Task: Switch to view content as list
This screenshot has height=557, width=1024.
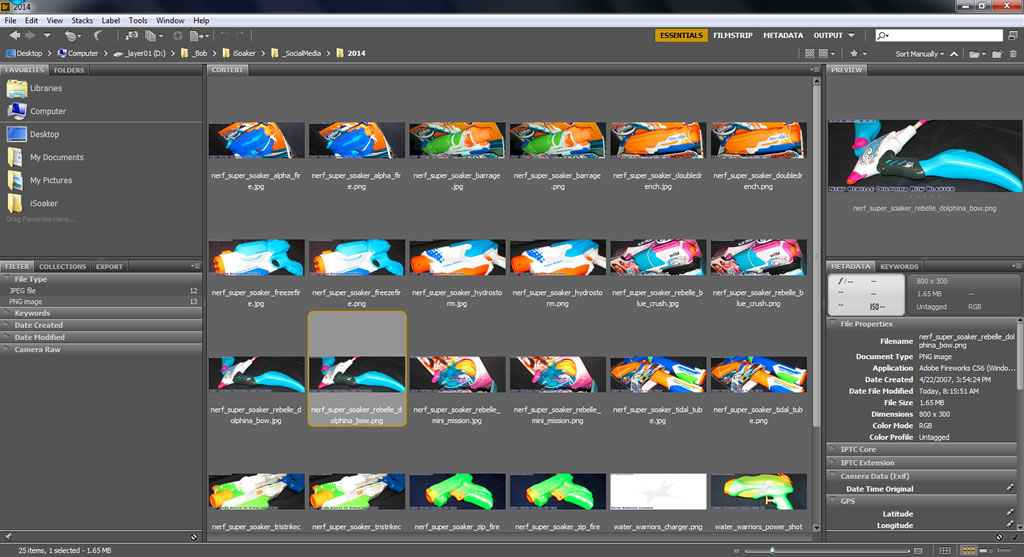Action: [x=1002, y=550]
